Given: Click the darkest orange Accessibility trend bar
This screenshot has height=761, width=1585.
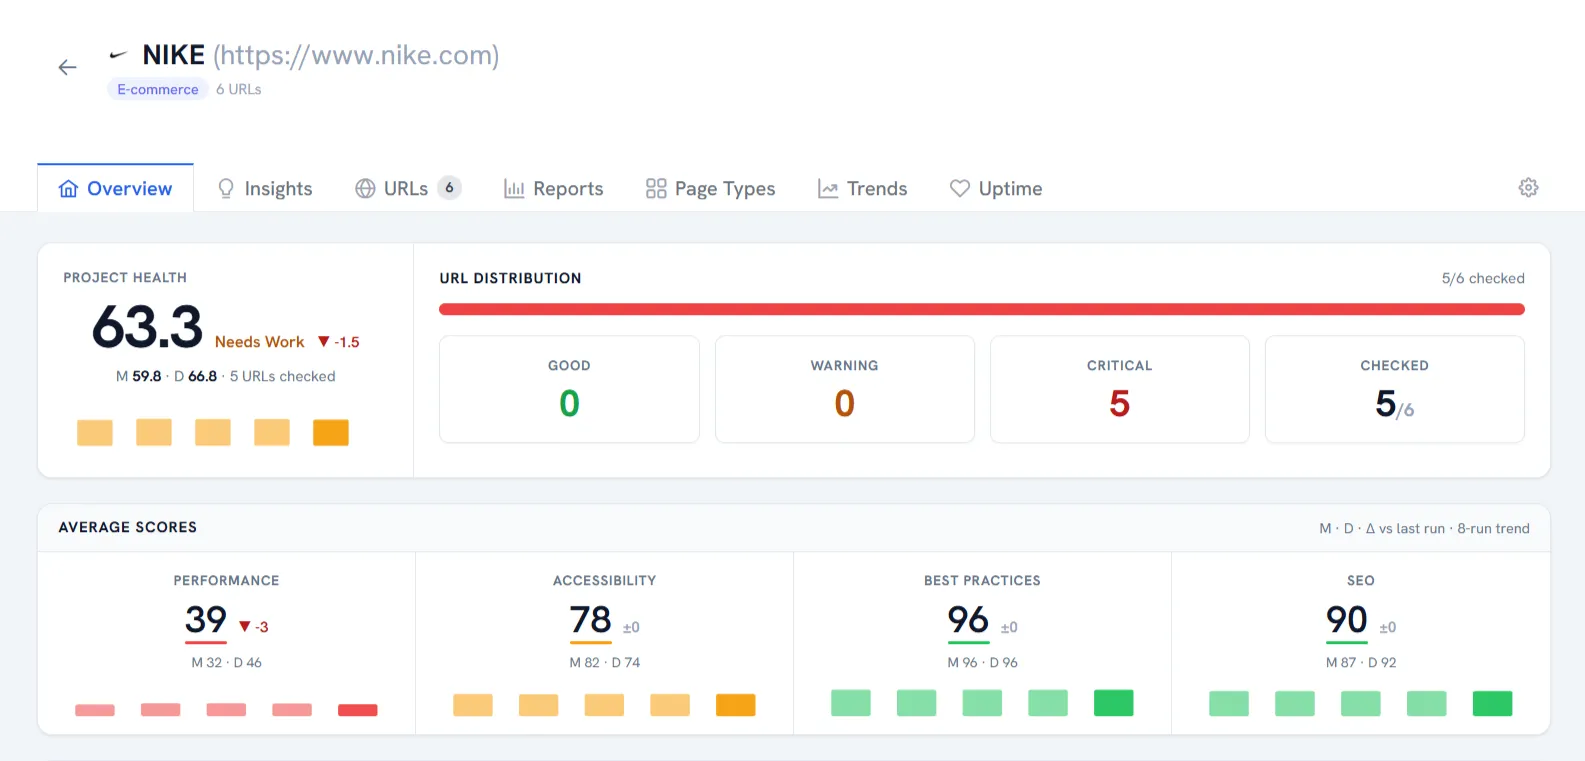Looking at the screenshot, I should [736, 705].
